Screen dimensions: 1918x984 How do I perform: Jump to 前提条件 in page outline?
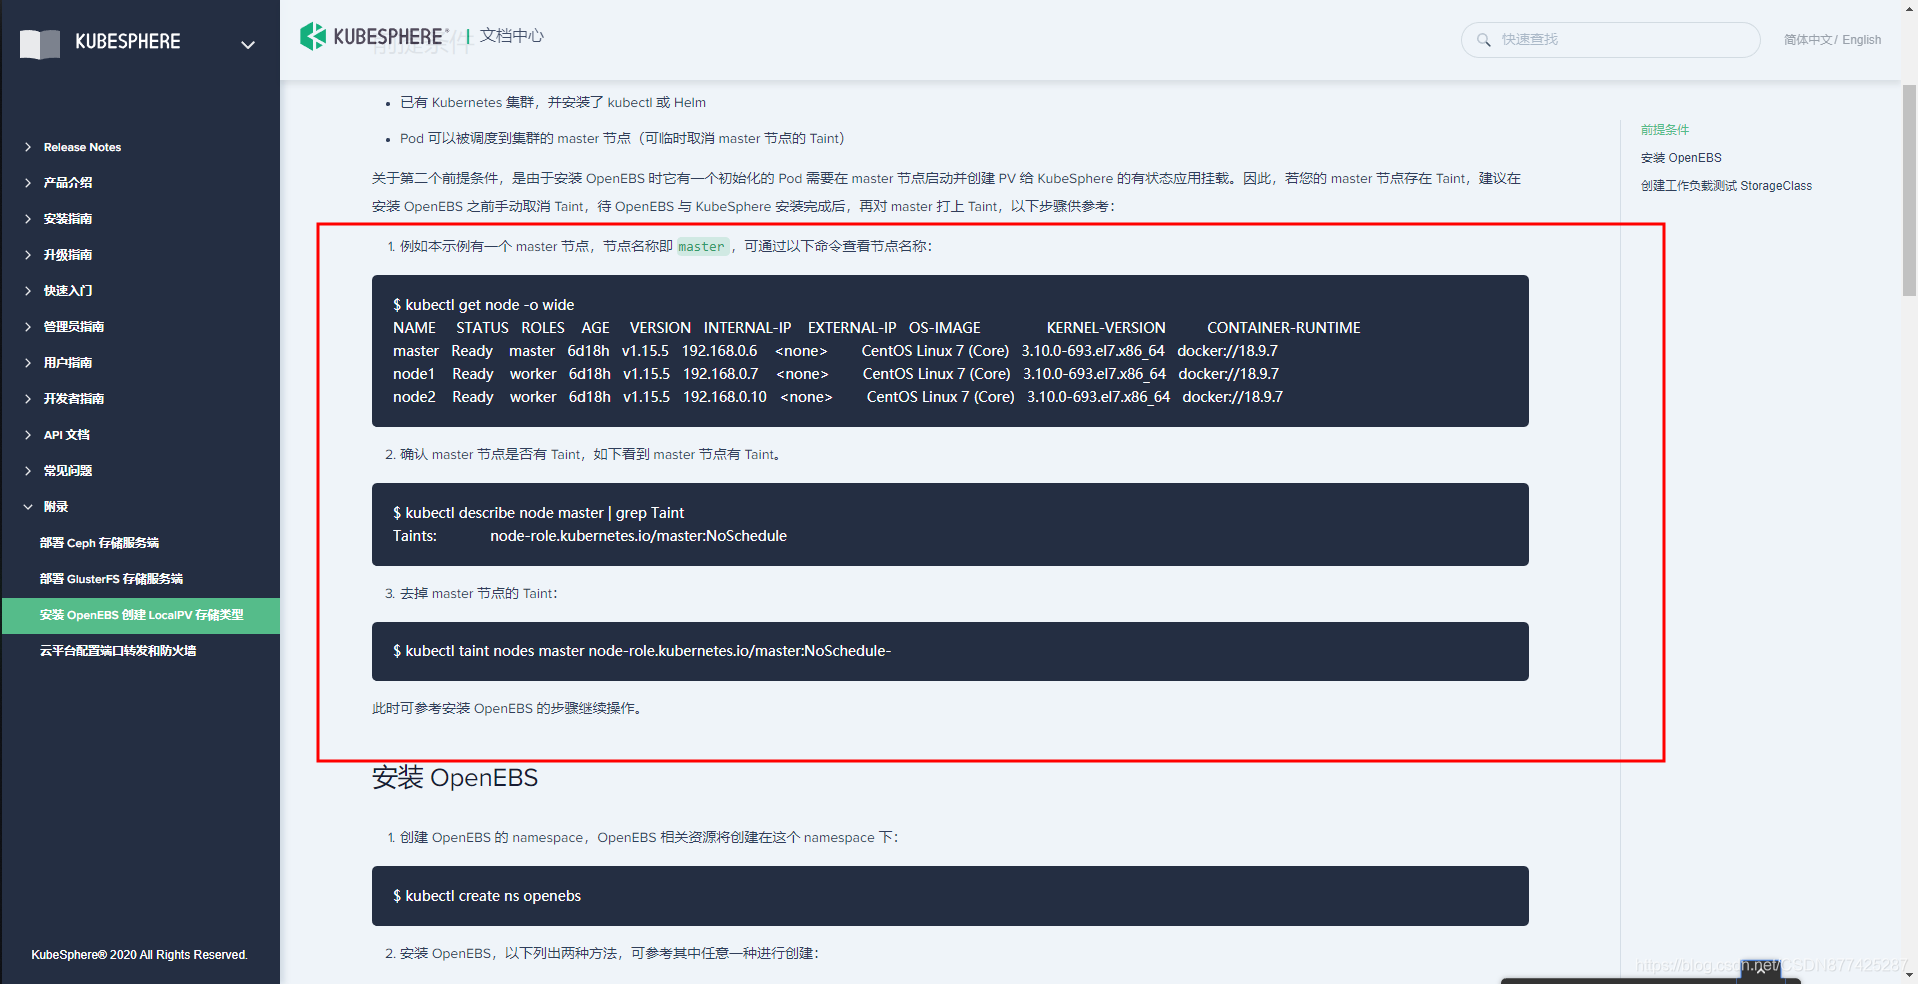pyautogui.click(x=1665, y=130)
